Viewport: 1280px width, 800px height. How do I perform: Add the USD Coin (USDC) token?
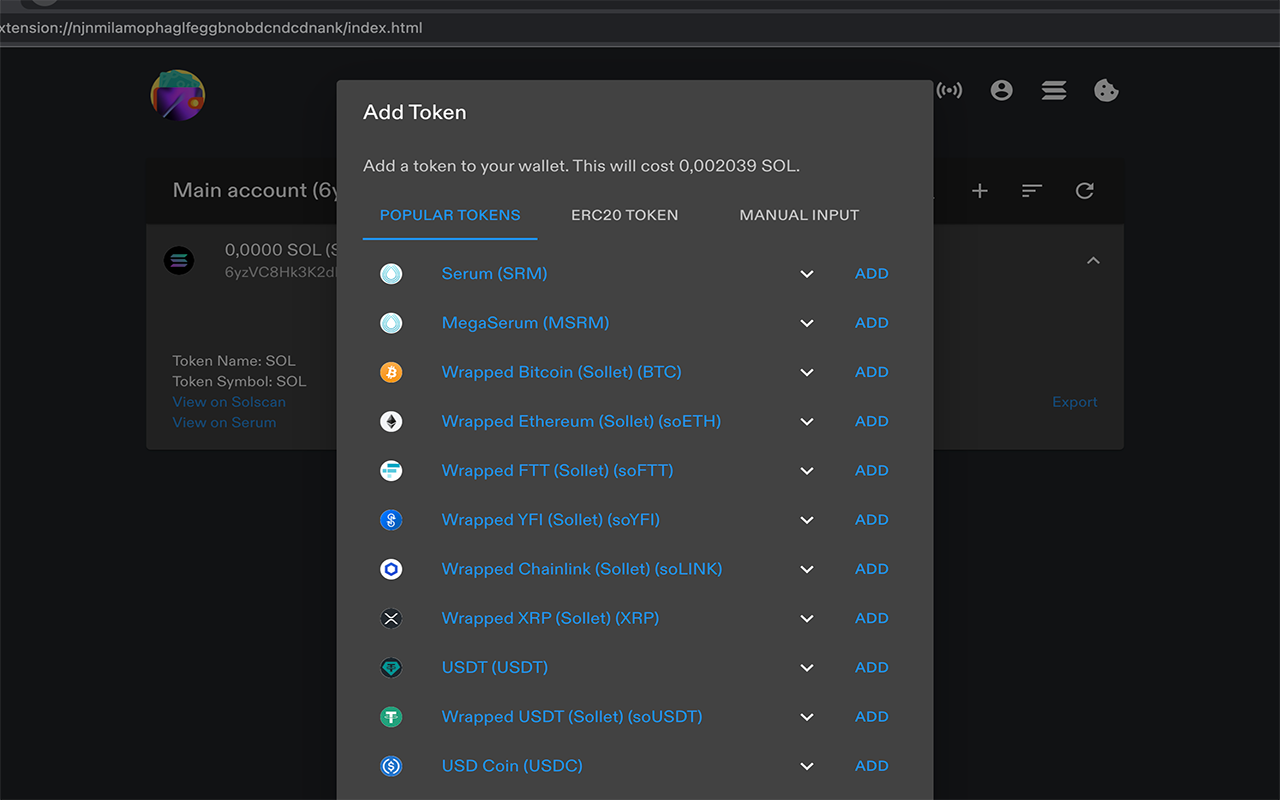872,766
